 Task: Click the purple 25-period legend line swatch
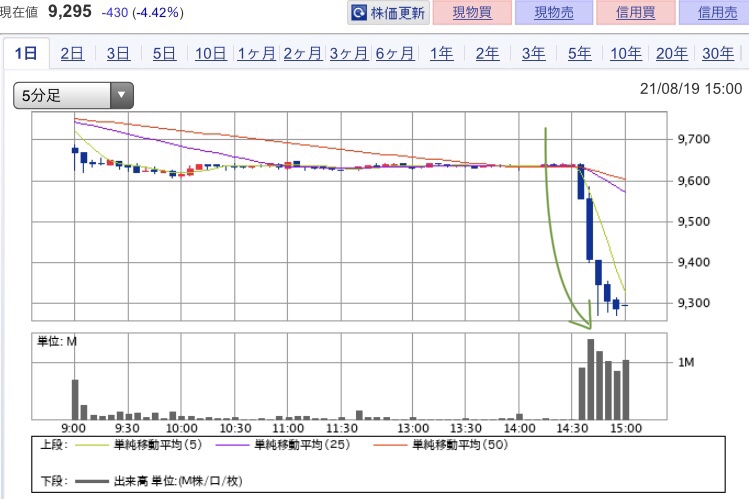point(233,446)
